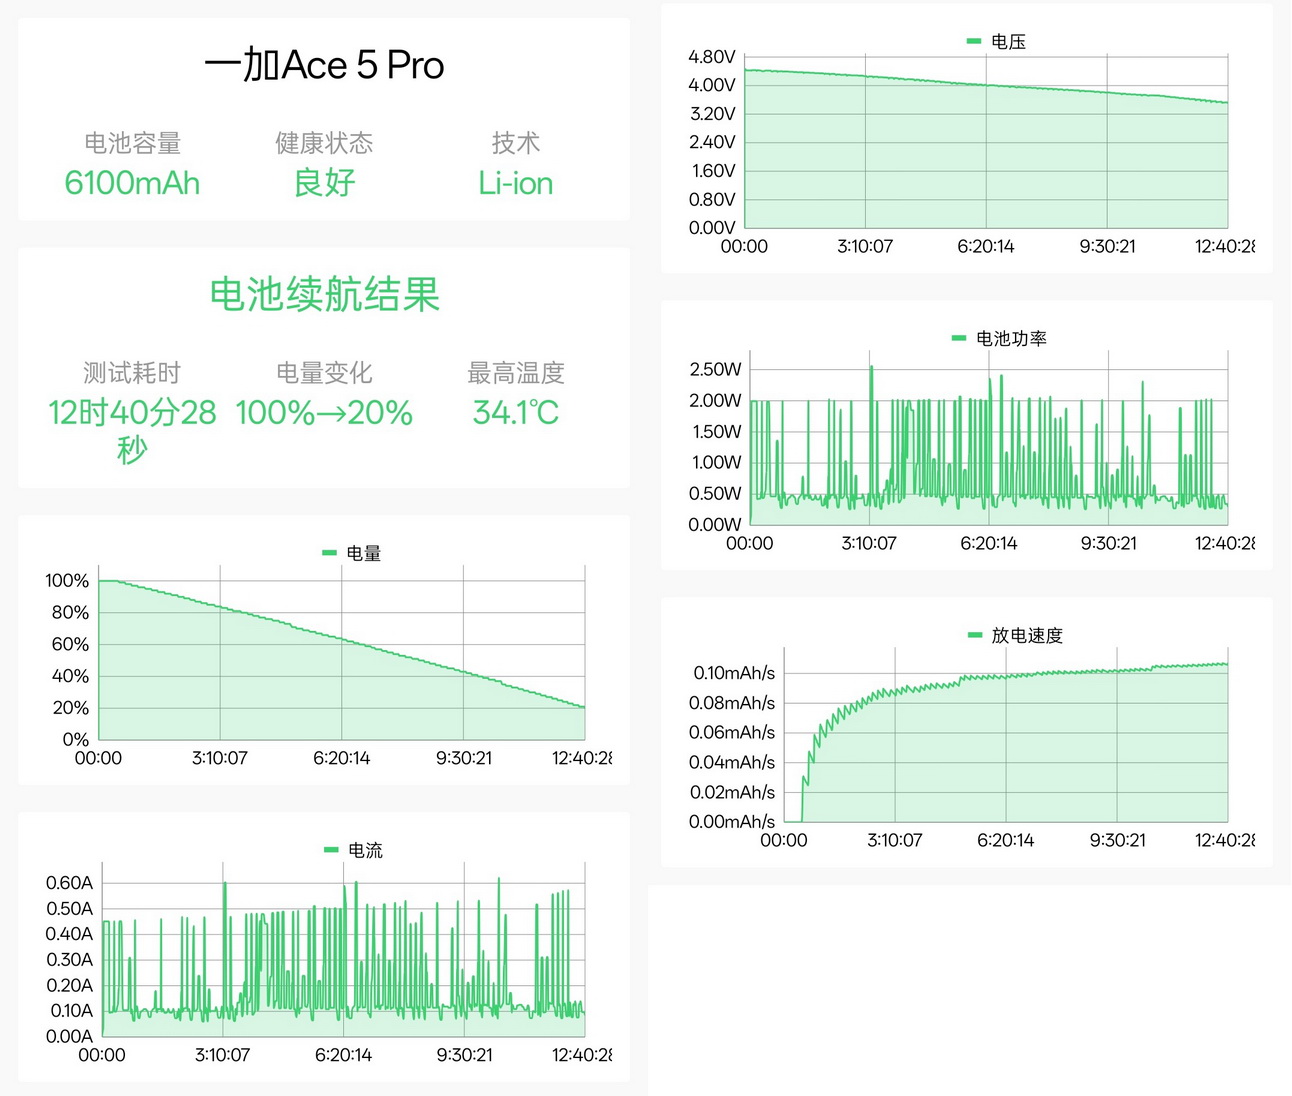Toggle the 电量 chart legend marker
Viewport: 1292px width, 1096px height.
[x=329, y=553]
